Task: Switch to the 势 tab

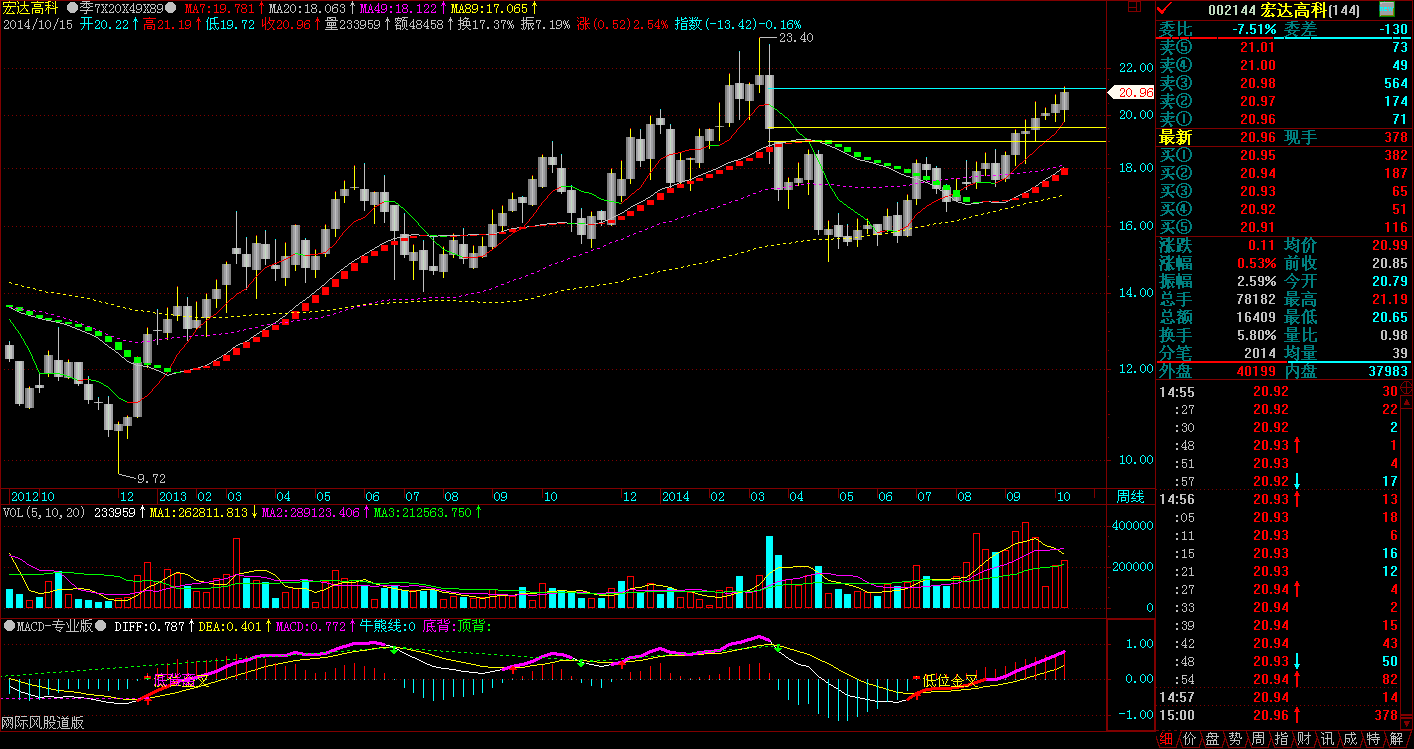Action: click(x=1236, y=739)
